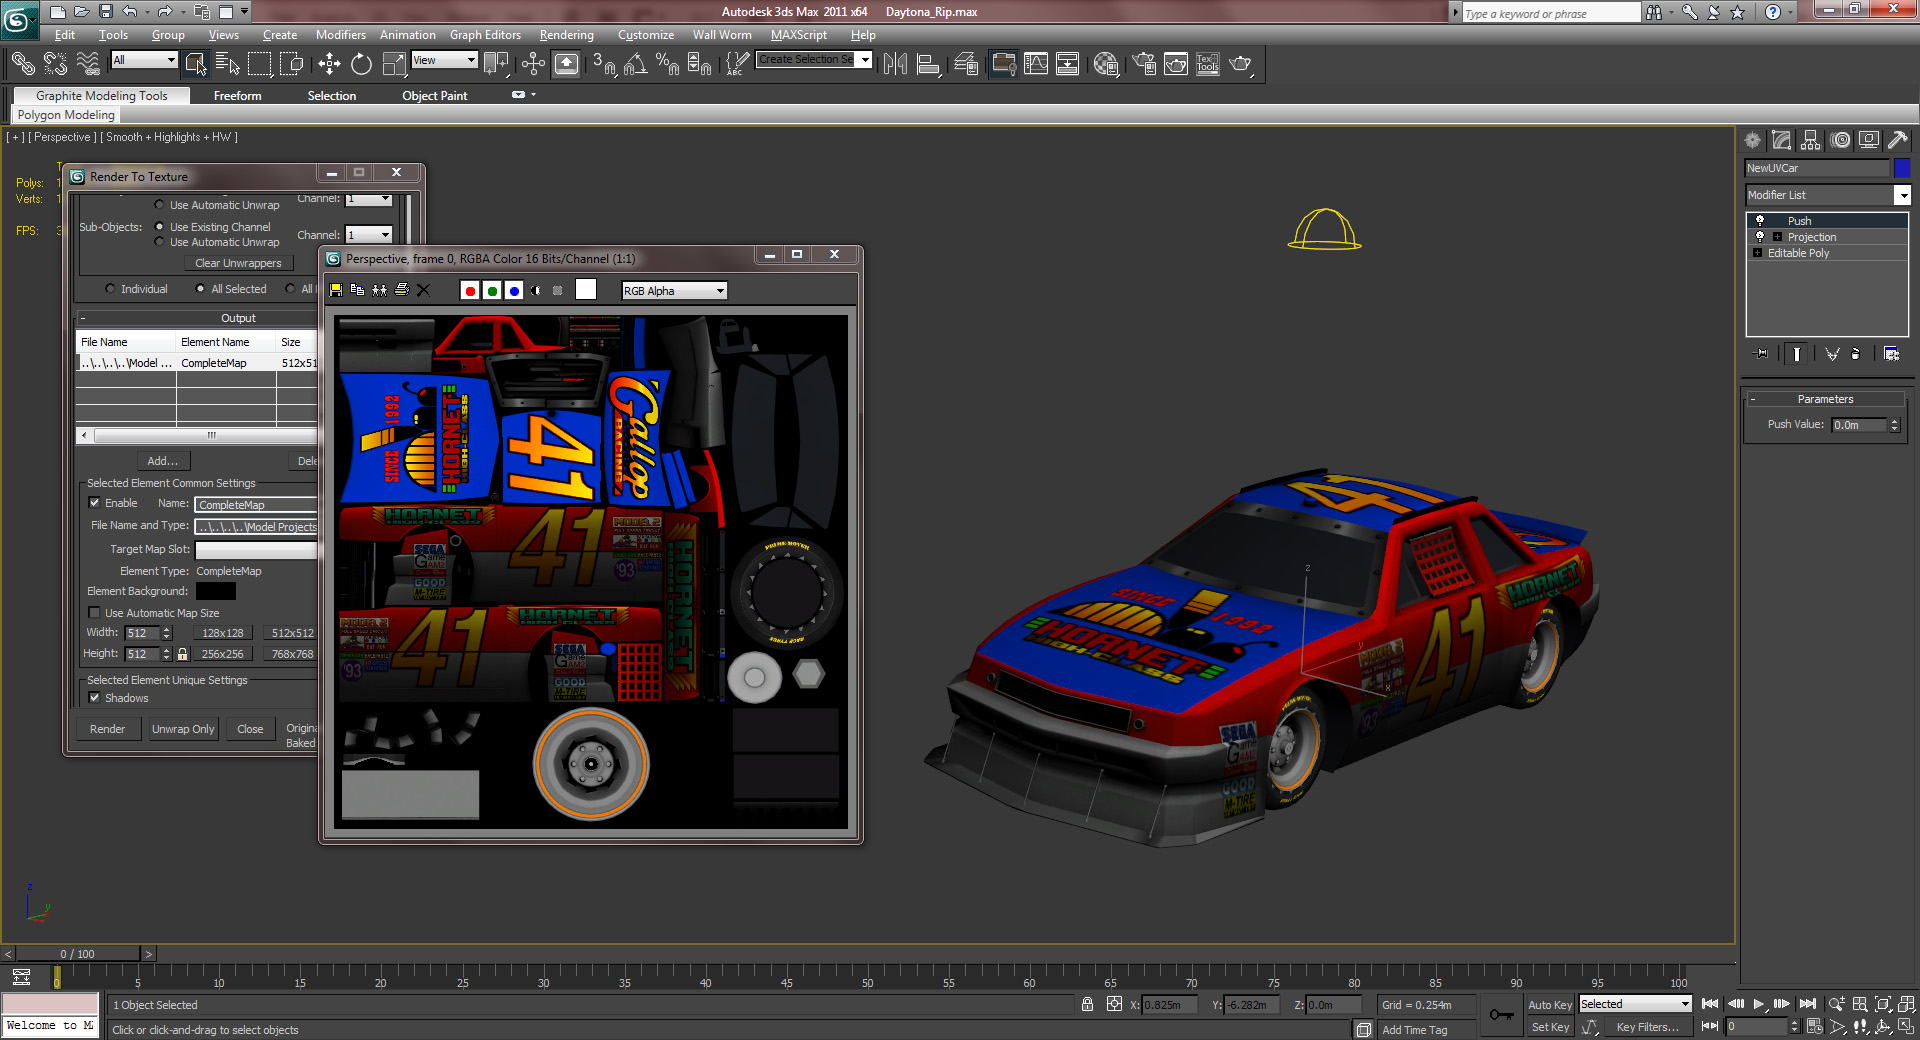Open the Hierarchy command panel tab
This screenshot has width=1920, height=1040.
(1811, 140)
